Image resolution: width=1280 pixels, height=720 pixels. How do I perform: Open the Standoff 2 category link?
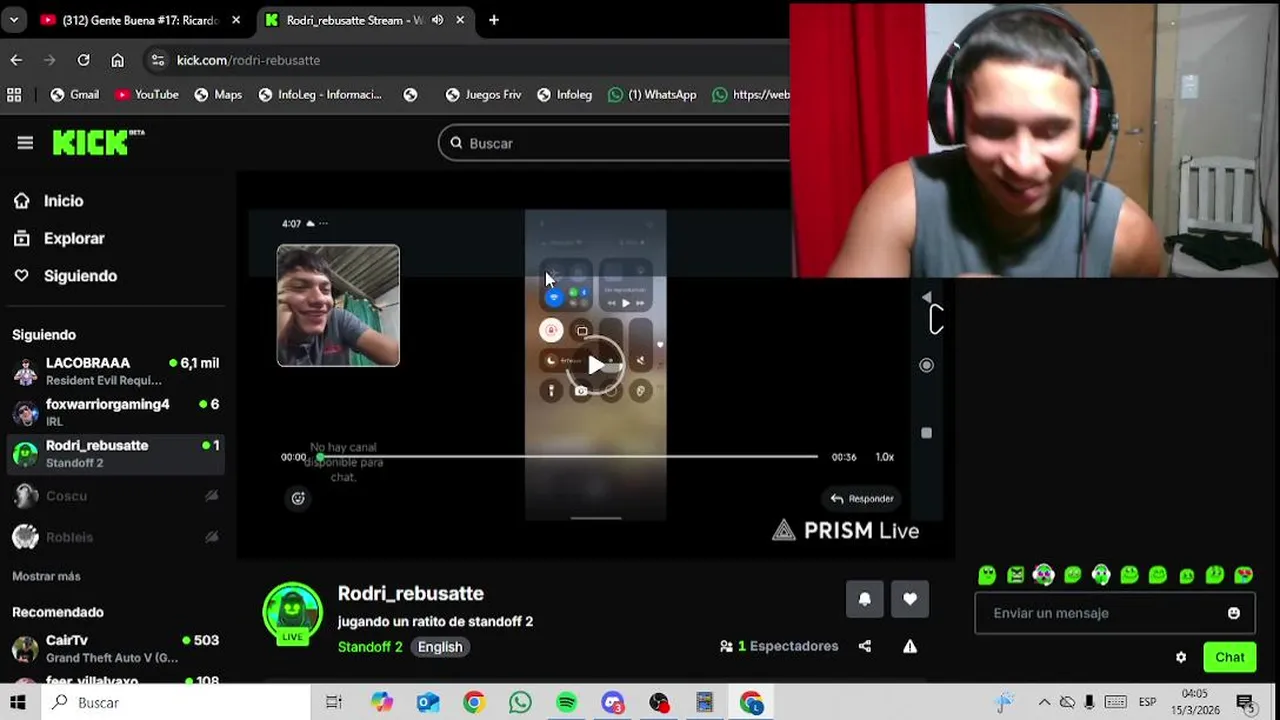pyautogui.click(x=370, y=647)
